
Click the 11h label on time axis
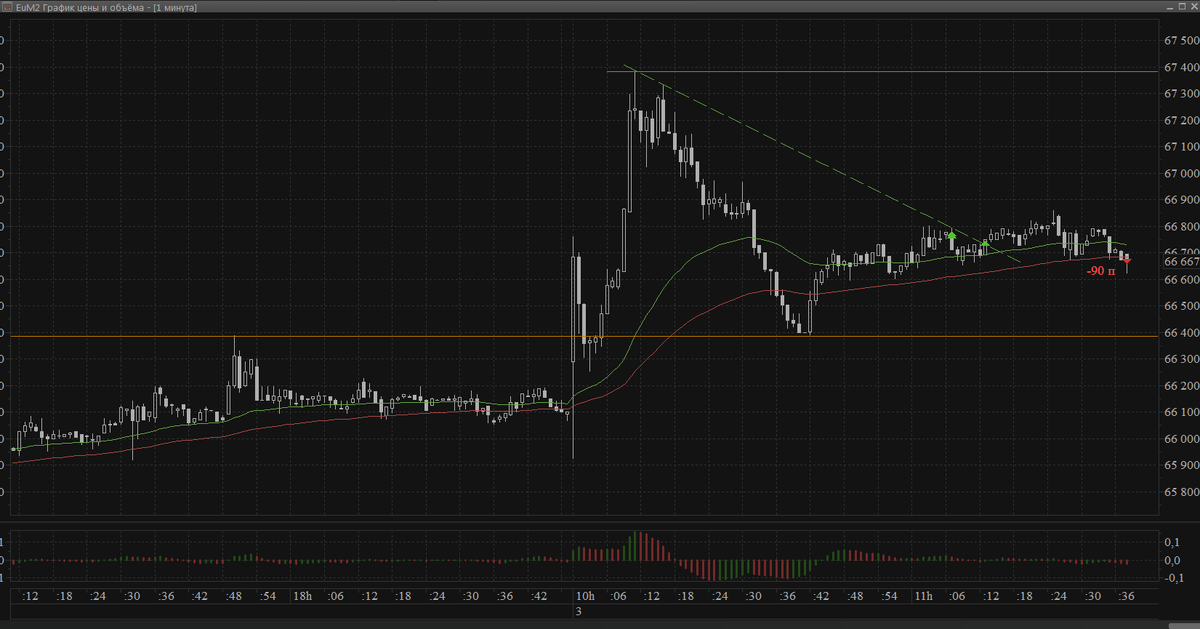[923, 596]
